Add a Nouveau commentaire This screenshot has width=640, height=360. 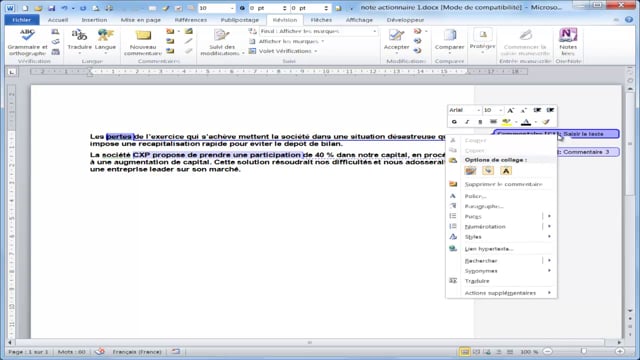tap(143, 42)
